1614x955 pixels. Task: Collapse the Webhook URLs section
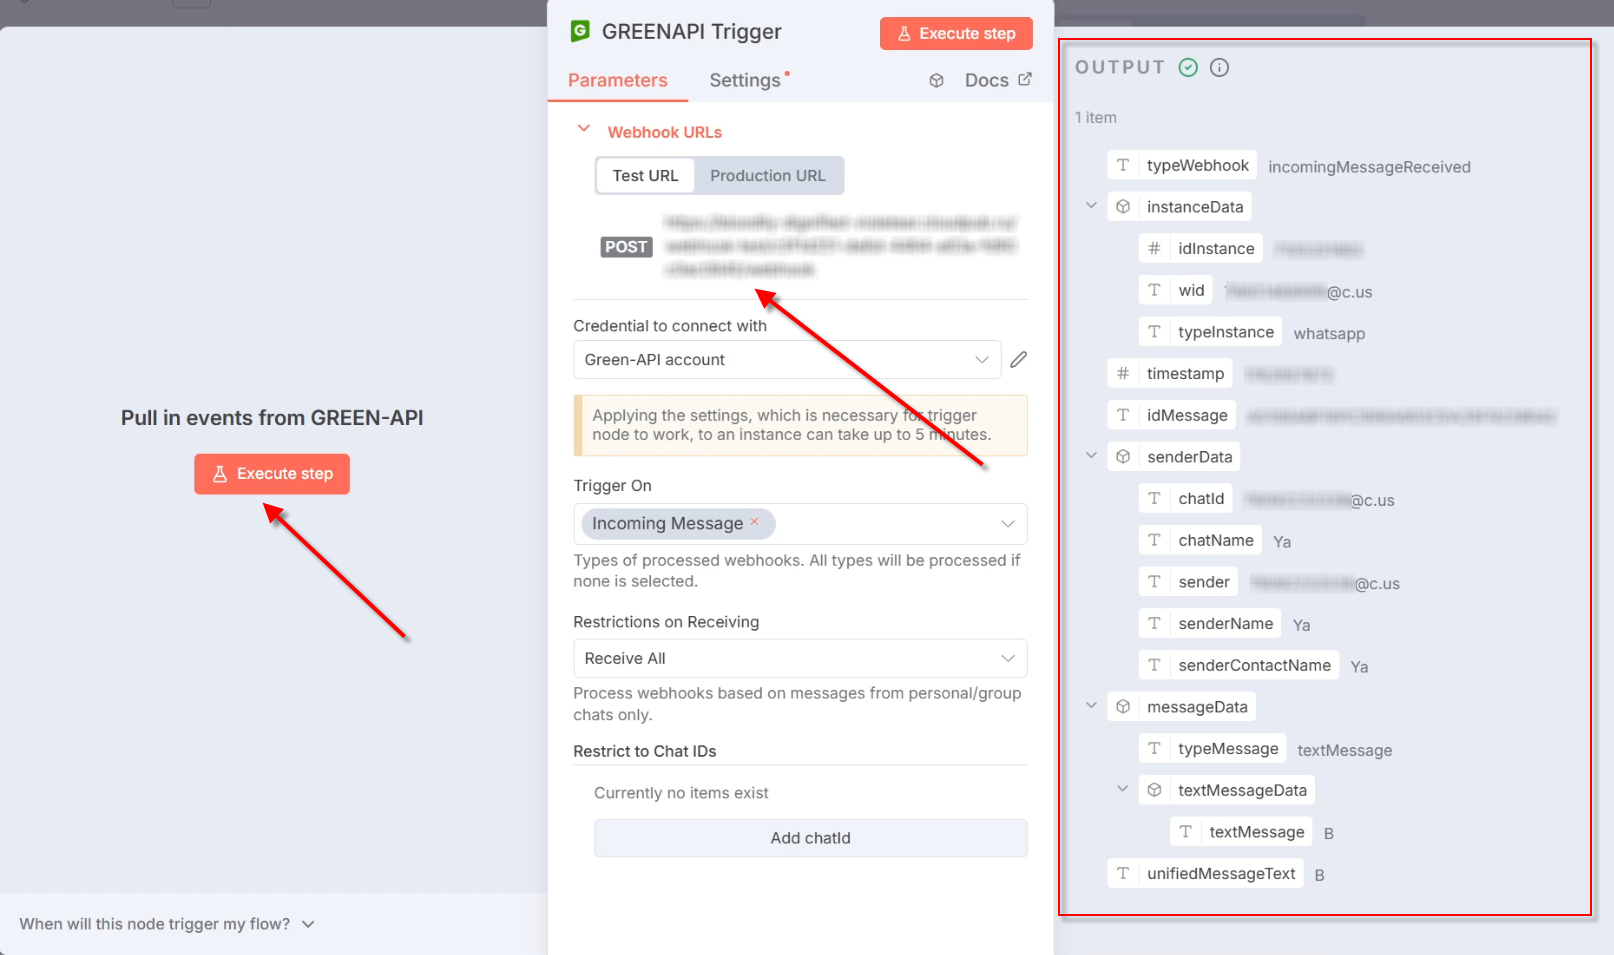coord(584,130)
